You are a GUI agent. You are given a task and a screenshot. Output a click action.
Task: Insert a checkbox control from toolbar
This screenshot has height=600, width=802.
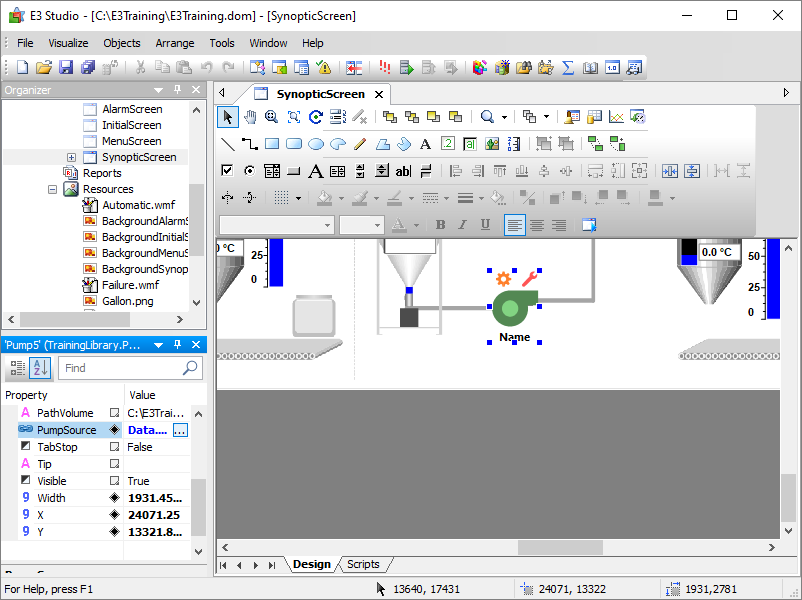[227, 171]
